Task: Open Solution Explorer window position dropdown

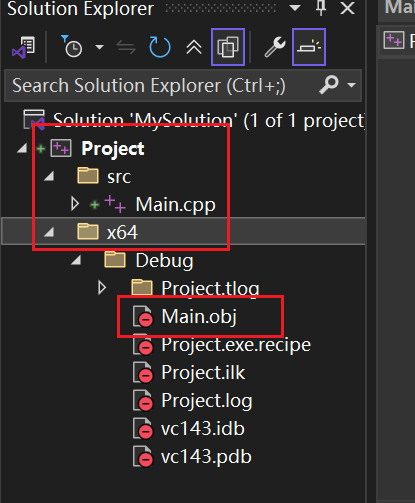Action: coord(295,8)
